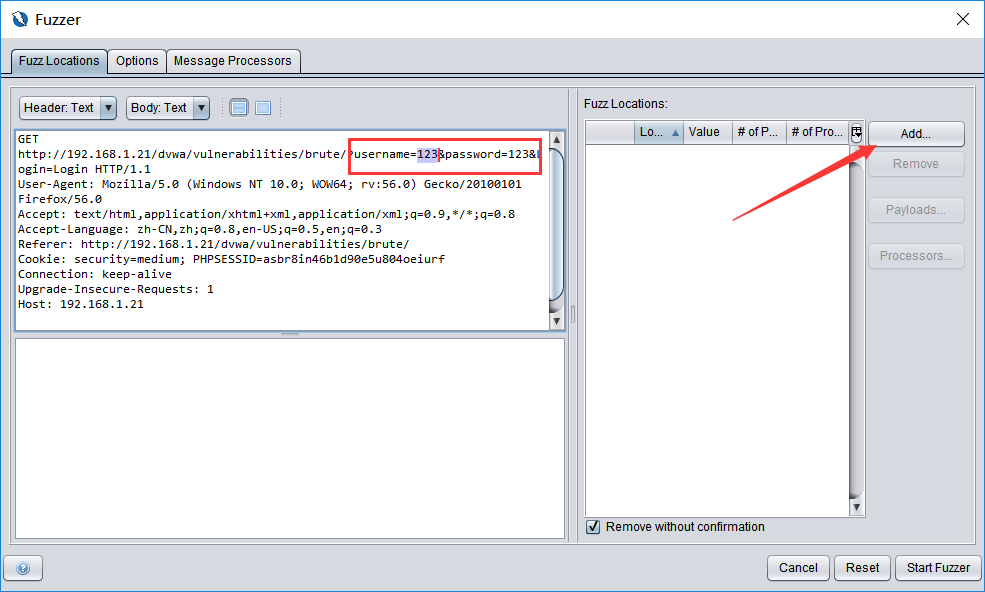This screenshot has height=592, width=985.
Task: Click inside the empty request body pane
Action: 290,438
